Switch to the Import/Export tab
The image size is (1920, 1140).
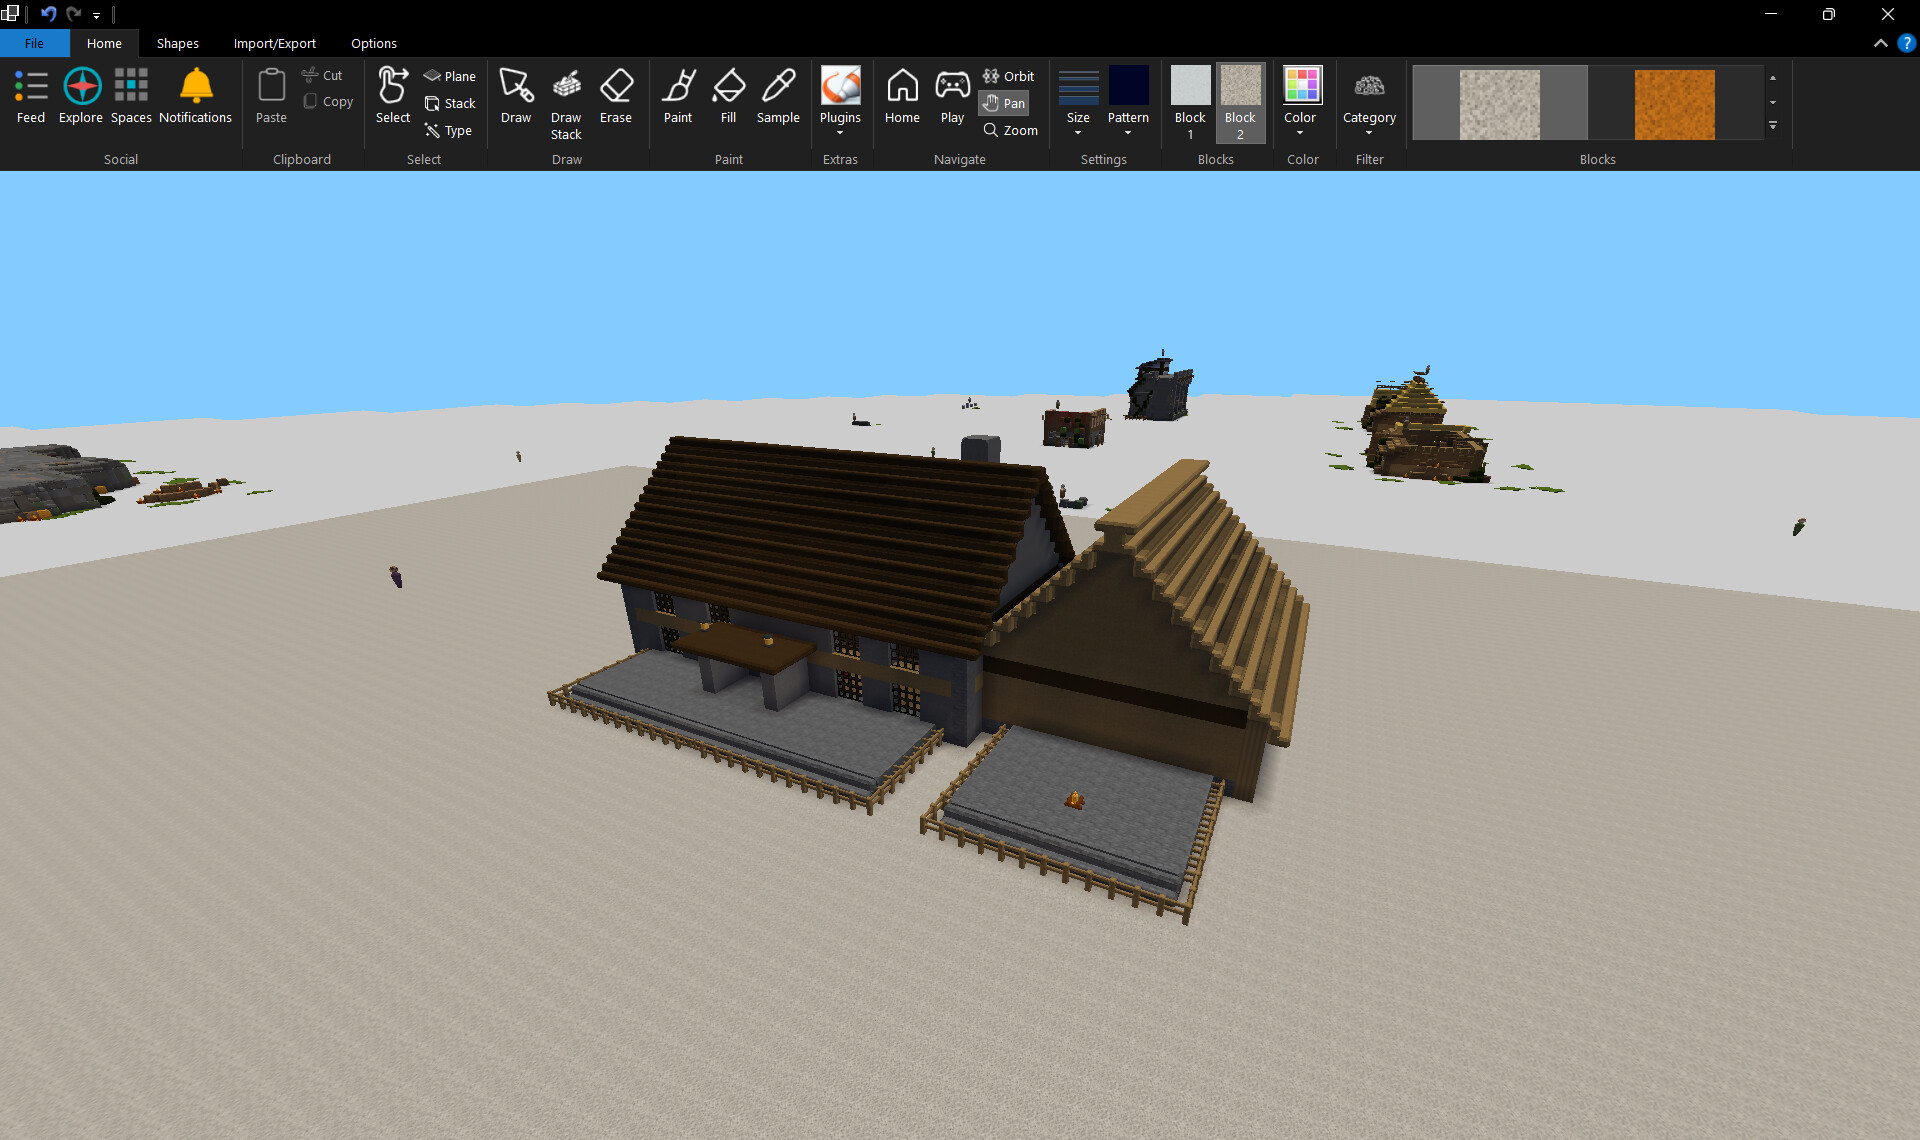point(274,43)
